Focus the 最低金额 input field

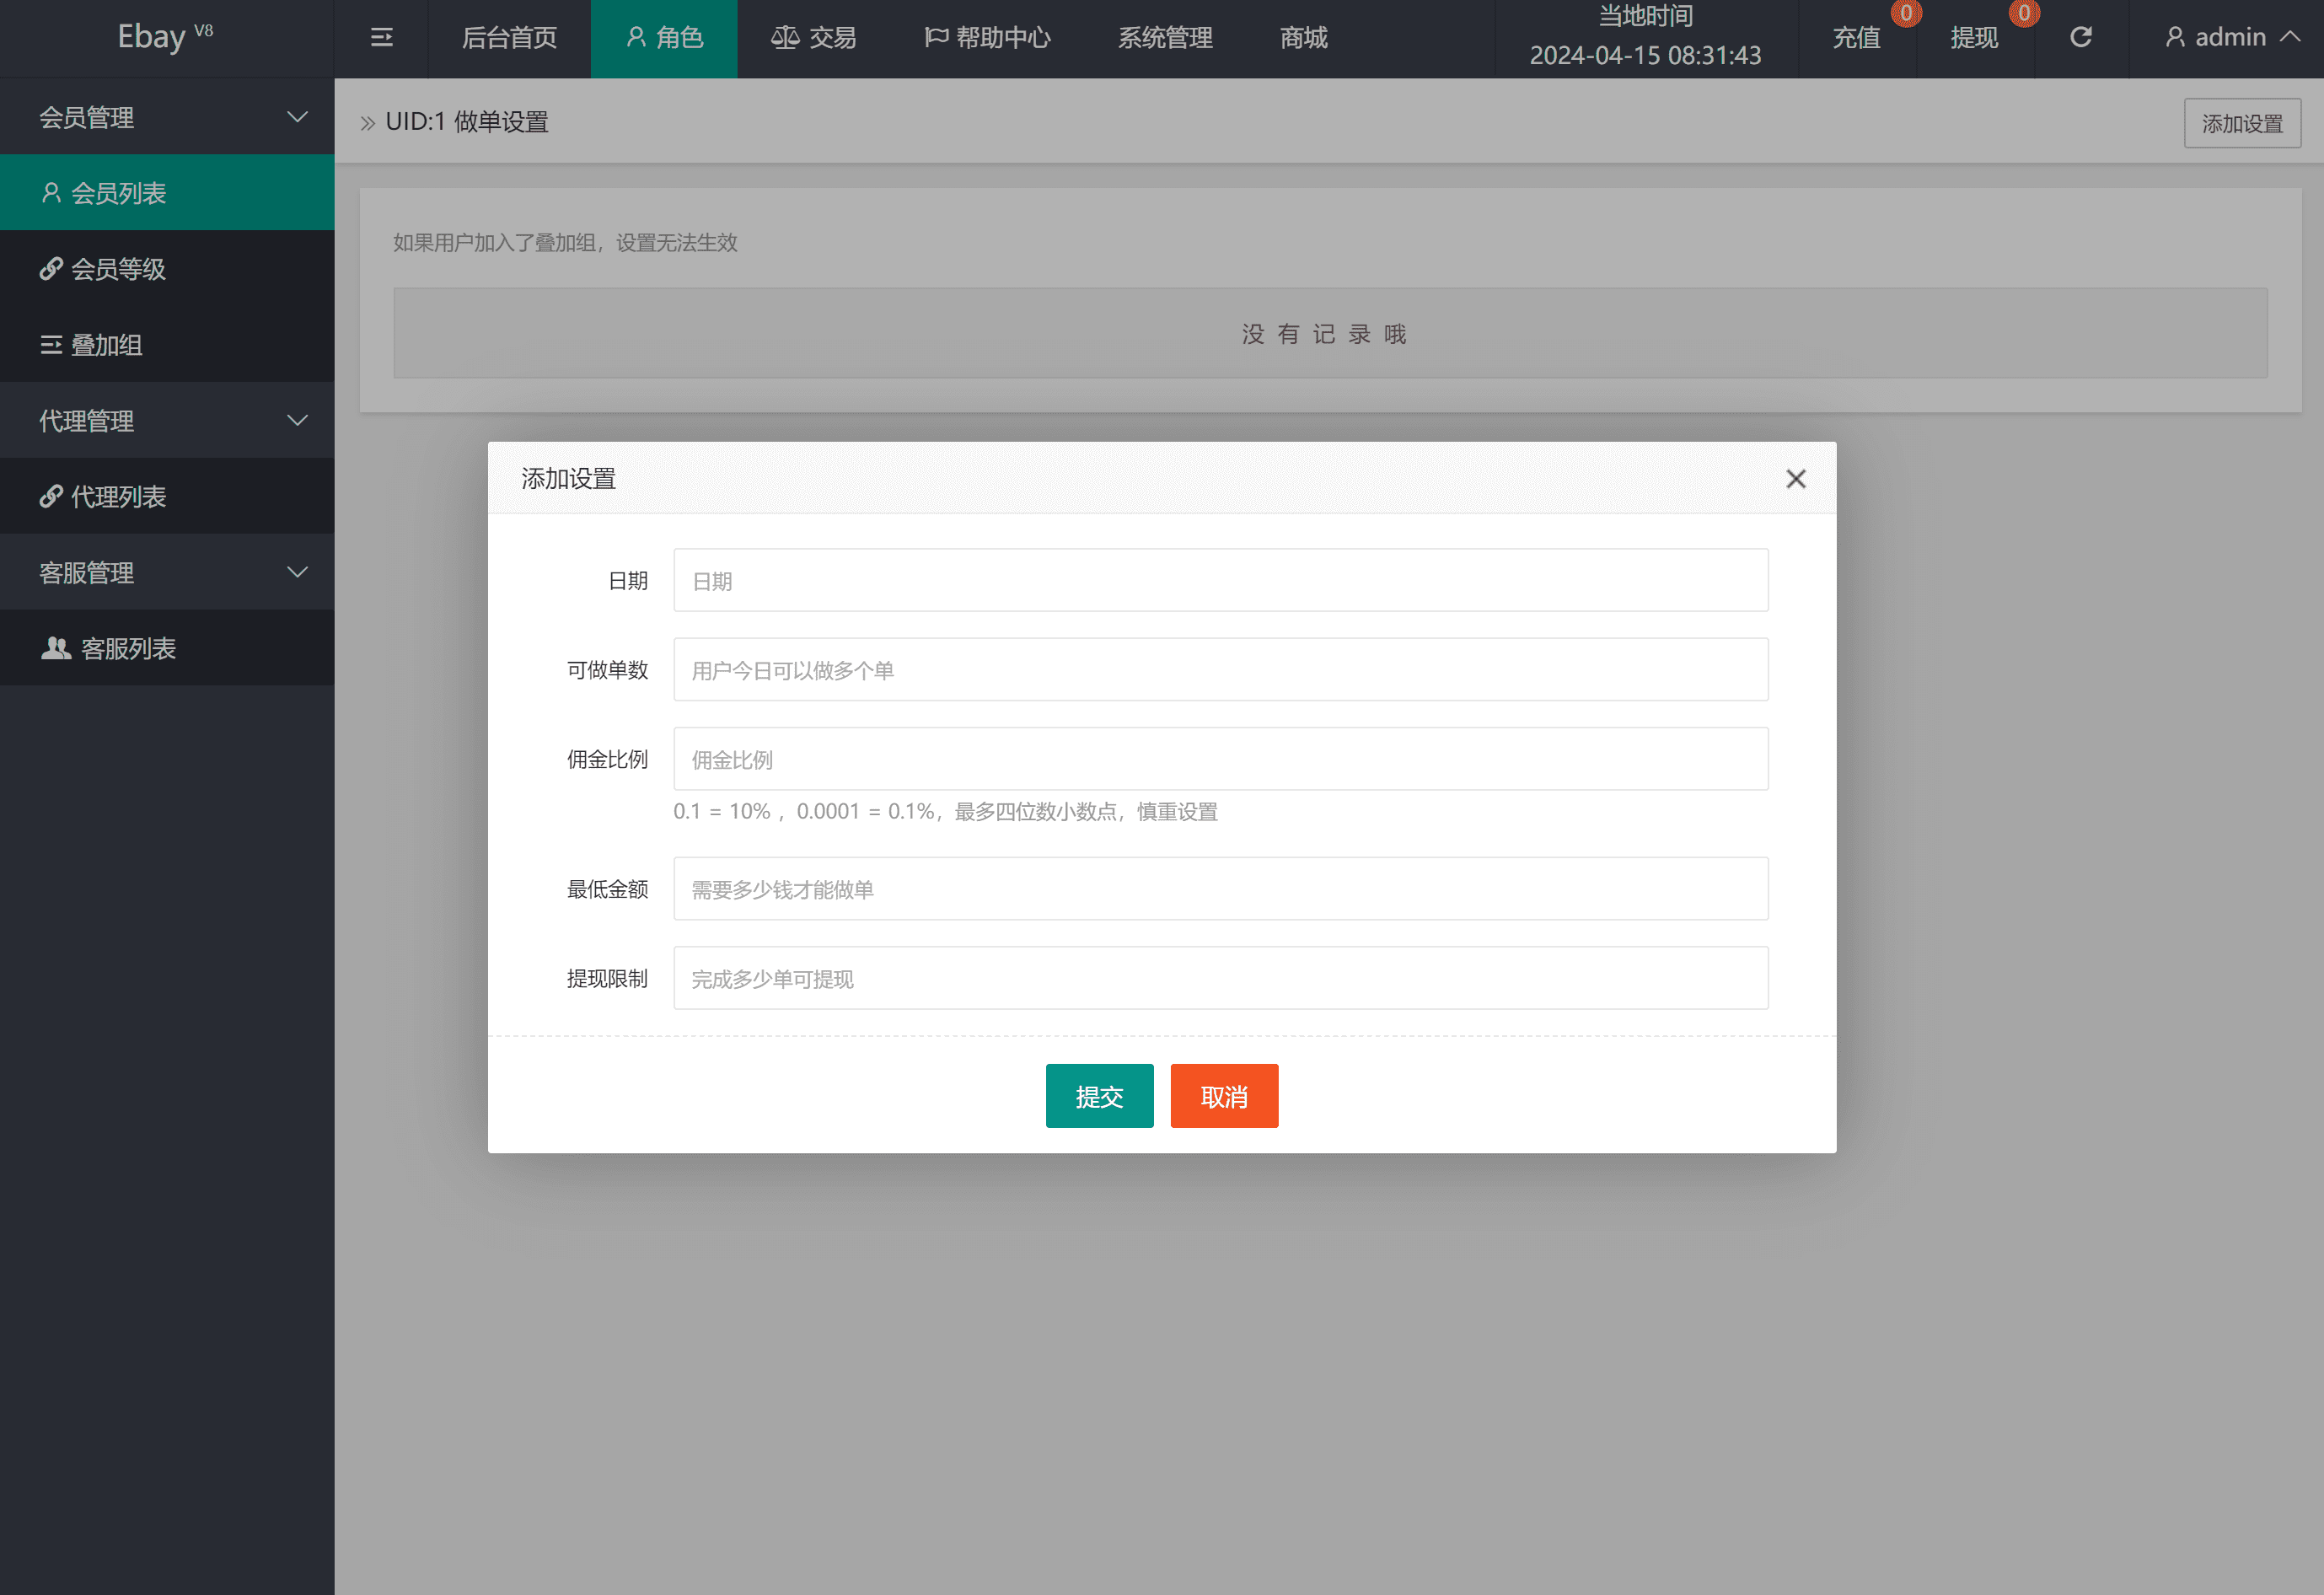[1221, 888]
